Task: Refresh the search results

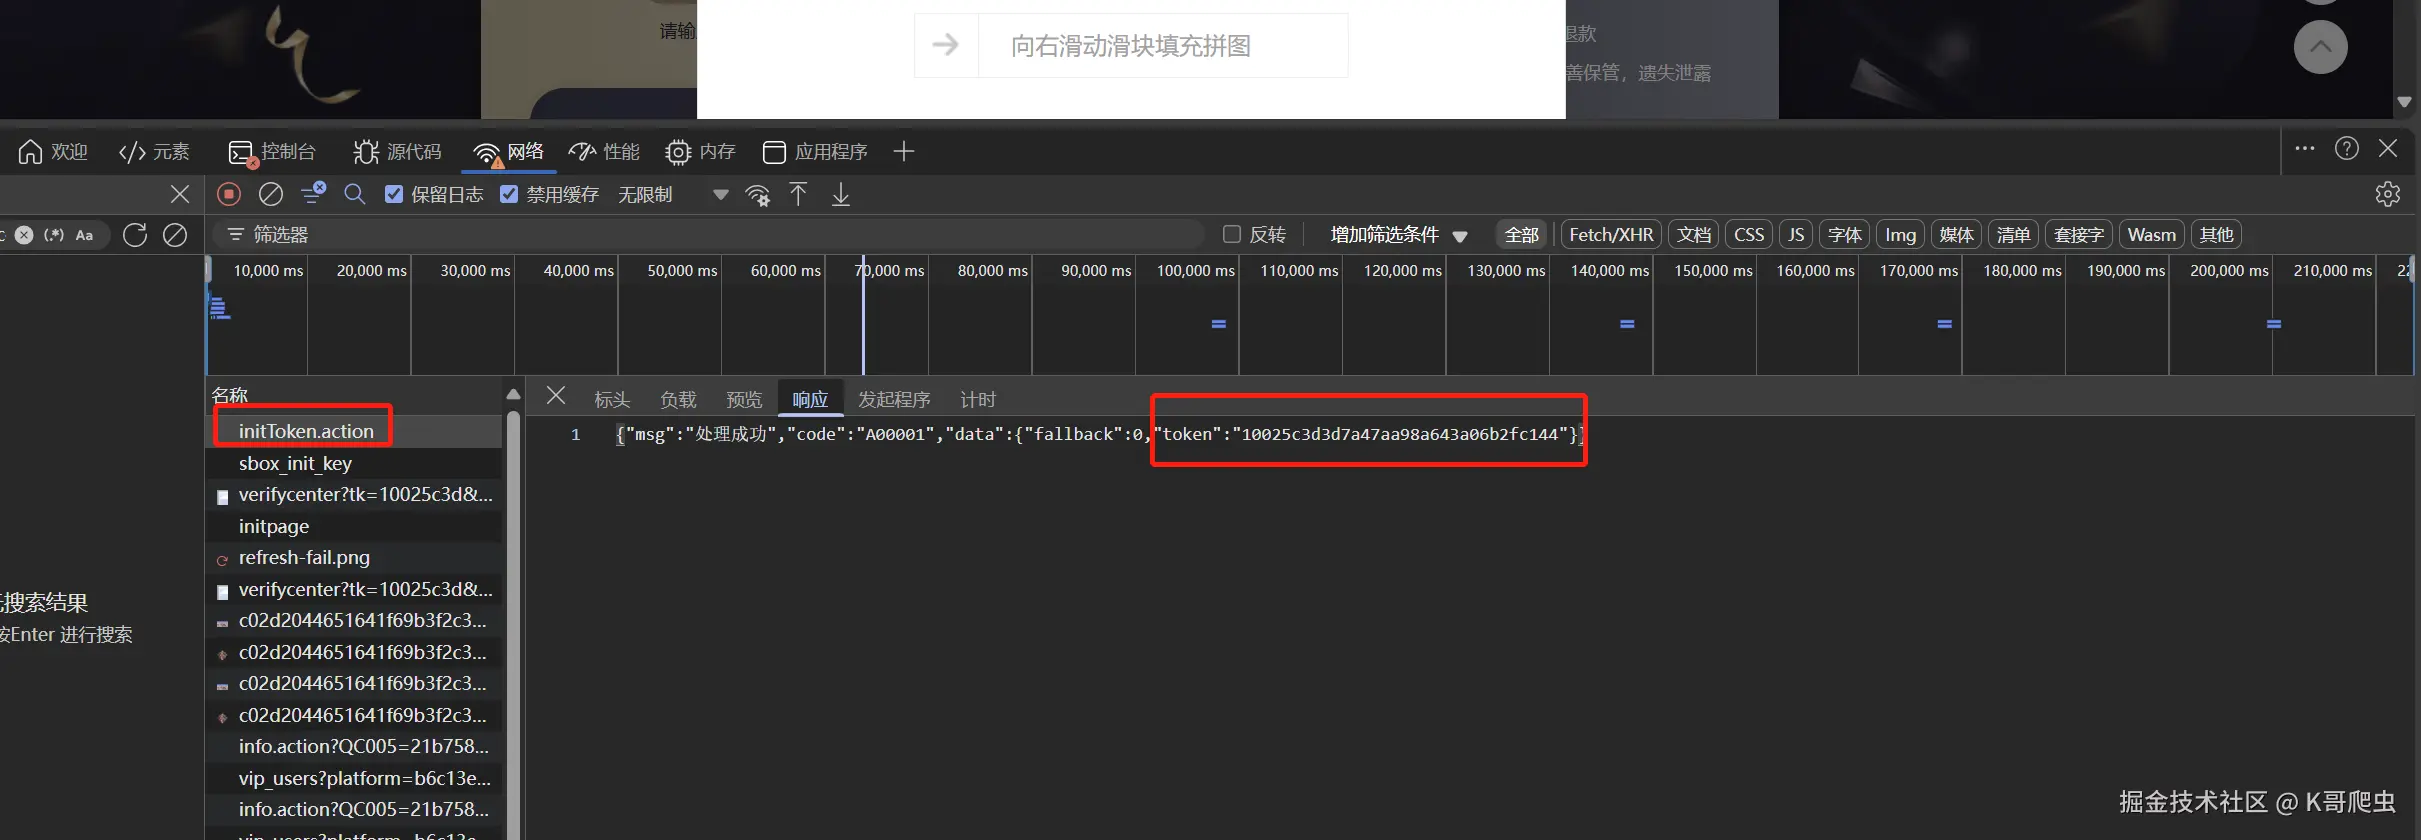Action: point(135,235)
